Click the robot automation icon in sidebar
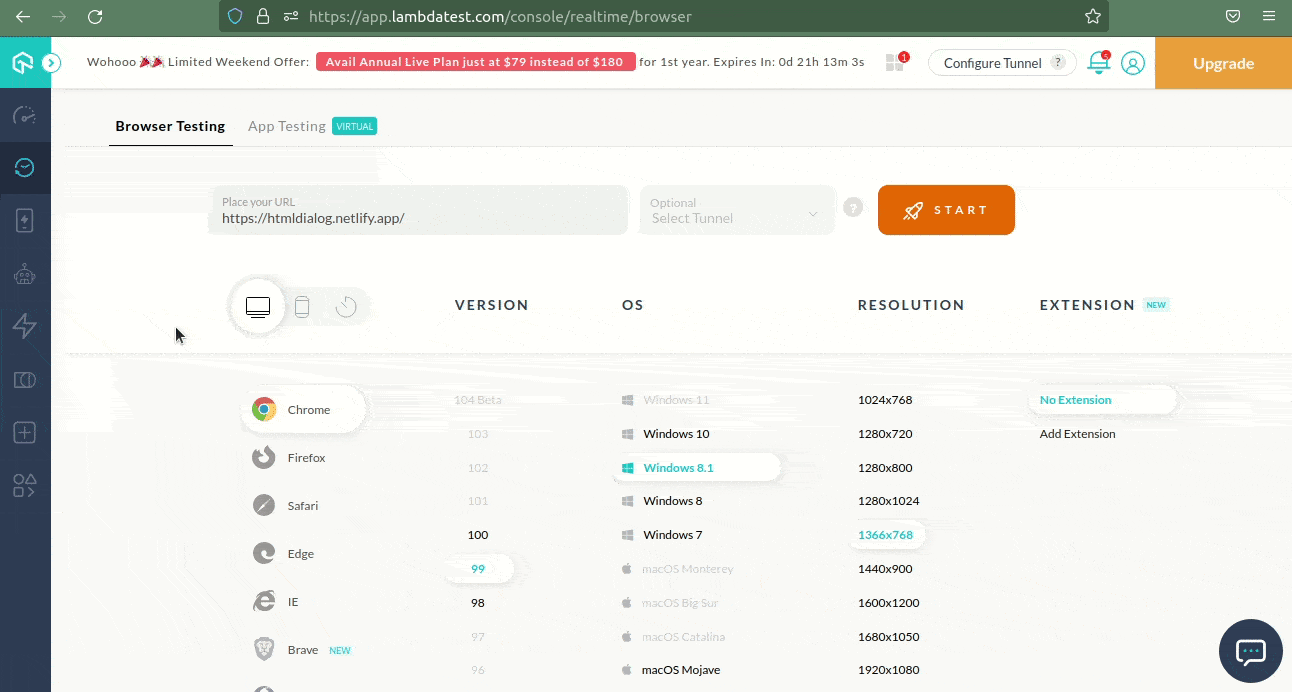The width and height of the screenshot is (1292, 692). (27, 273)
